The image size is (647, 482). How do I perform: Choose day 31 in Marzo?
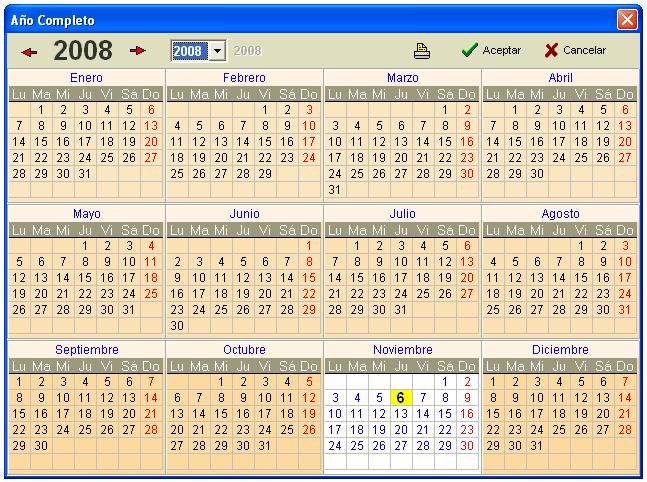pos(335,190)
